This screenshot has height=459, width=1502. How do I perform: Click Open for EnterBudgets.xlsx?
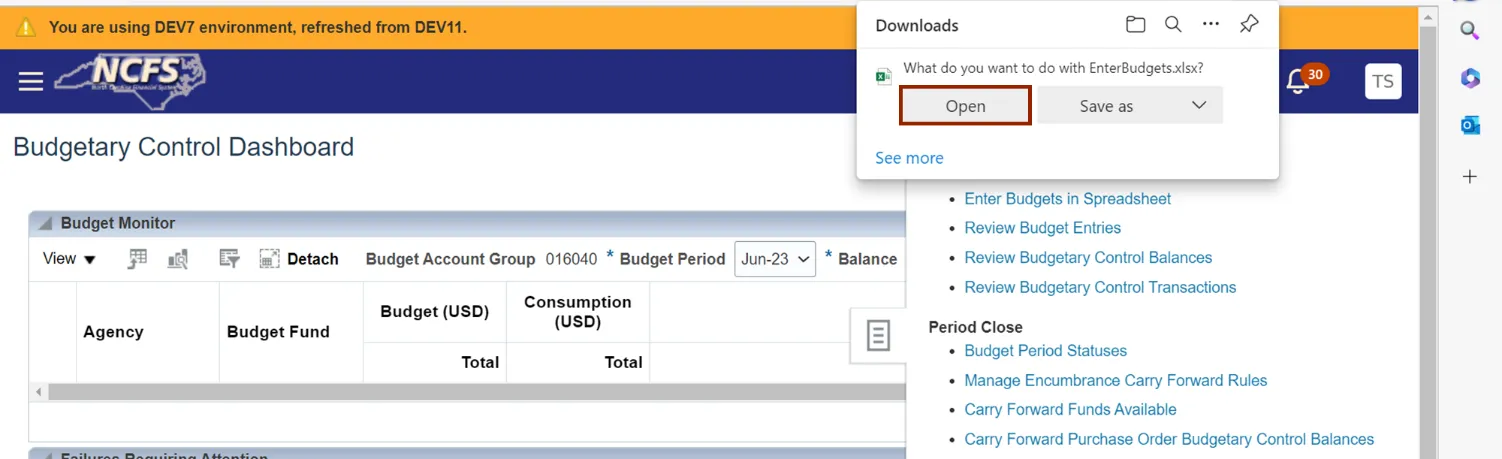[x=965, y=106]
